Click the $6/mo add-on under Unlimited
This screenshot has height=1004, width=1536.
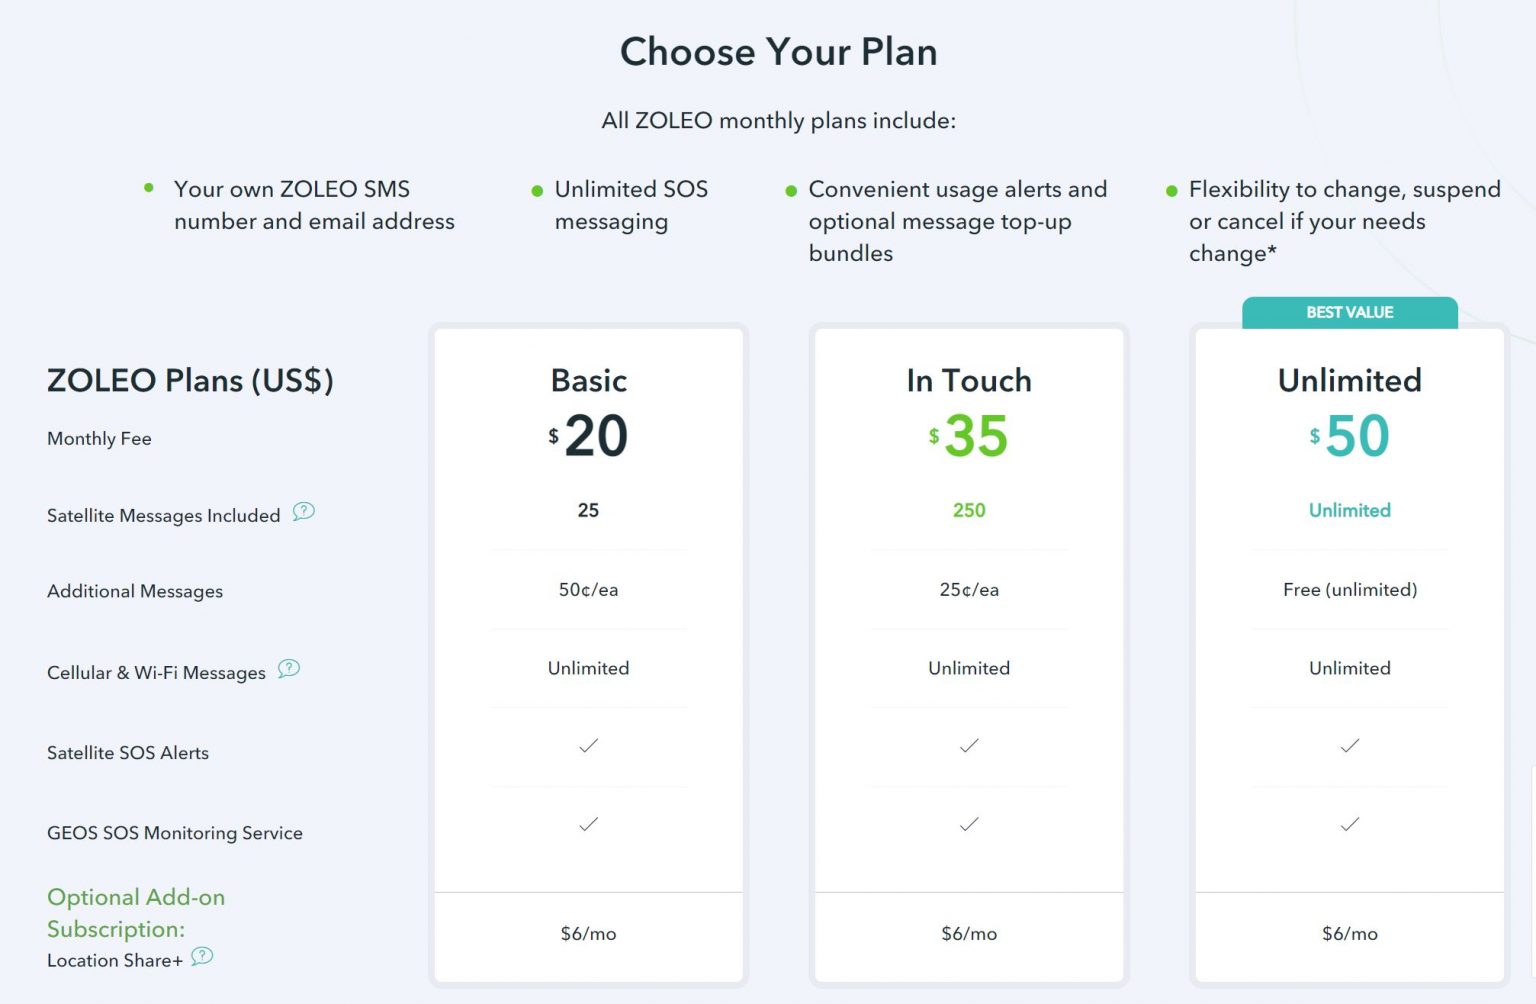(1349, 933)
